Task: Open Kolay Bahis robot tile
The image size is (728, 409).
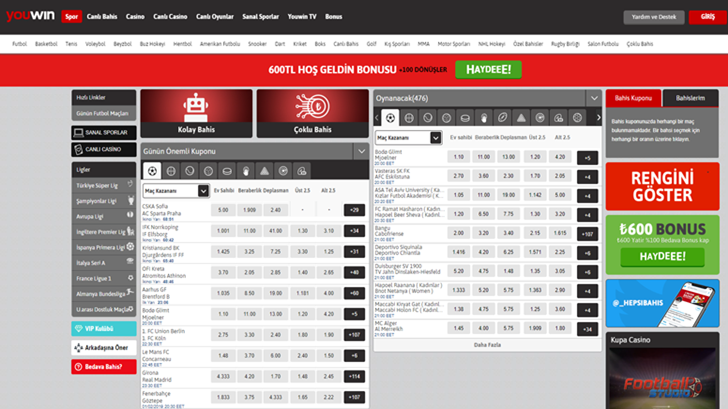Action: [196, 113]
